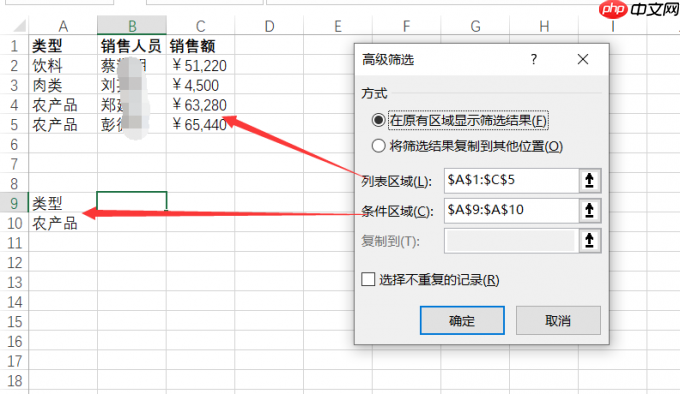This screenshot has height=394, width=680.
Task: Click the 条件区域 range input field
Action: (x=512, y=211)
